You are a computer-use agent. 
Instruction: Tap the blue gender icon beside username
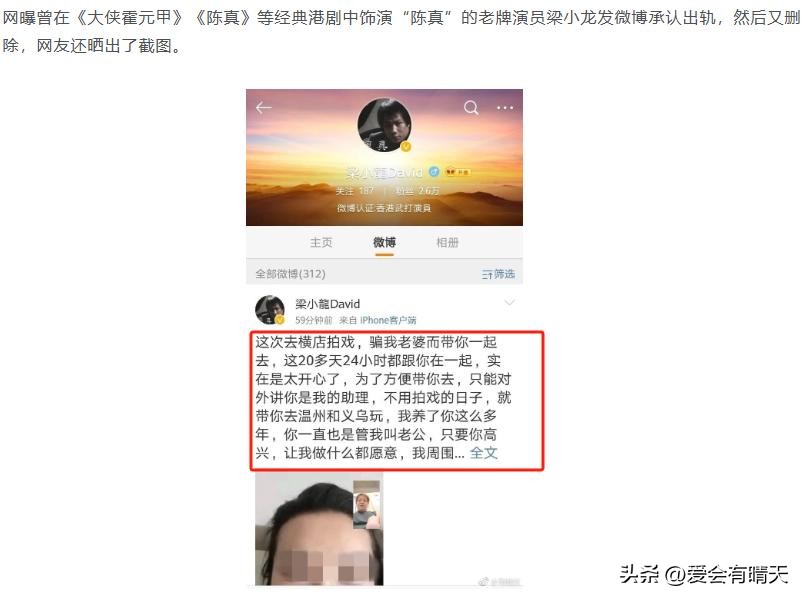[434, 171]
